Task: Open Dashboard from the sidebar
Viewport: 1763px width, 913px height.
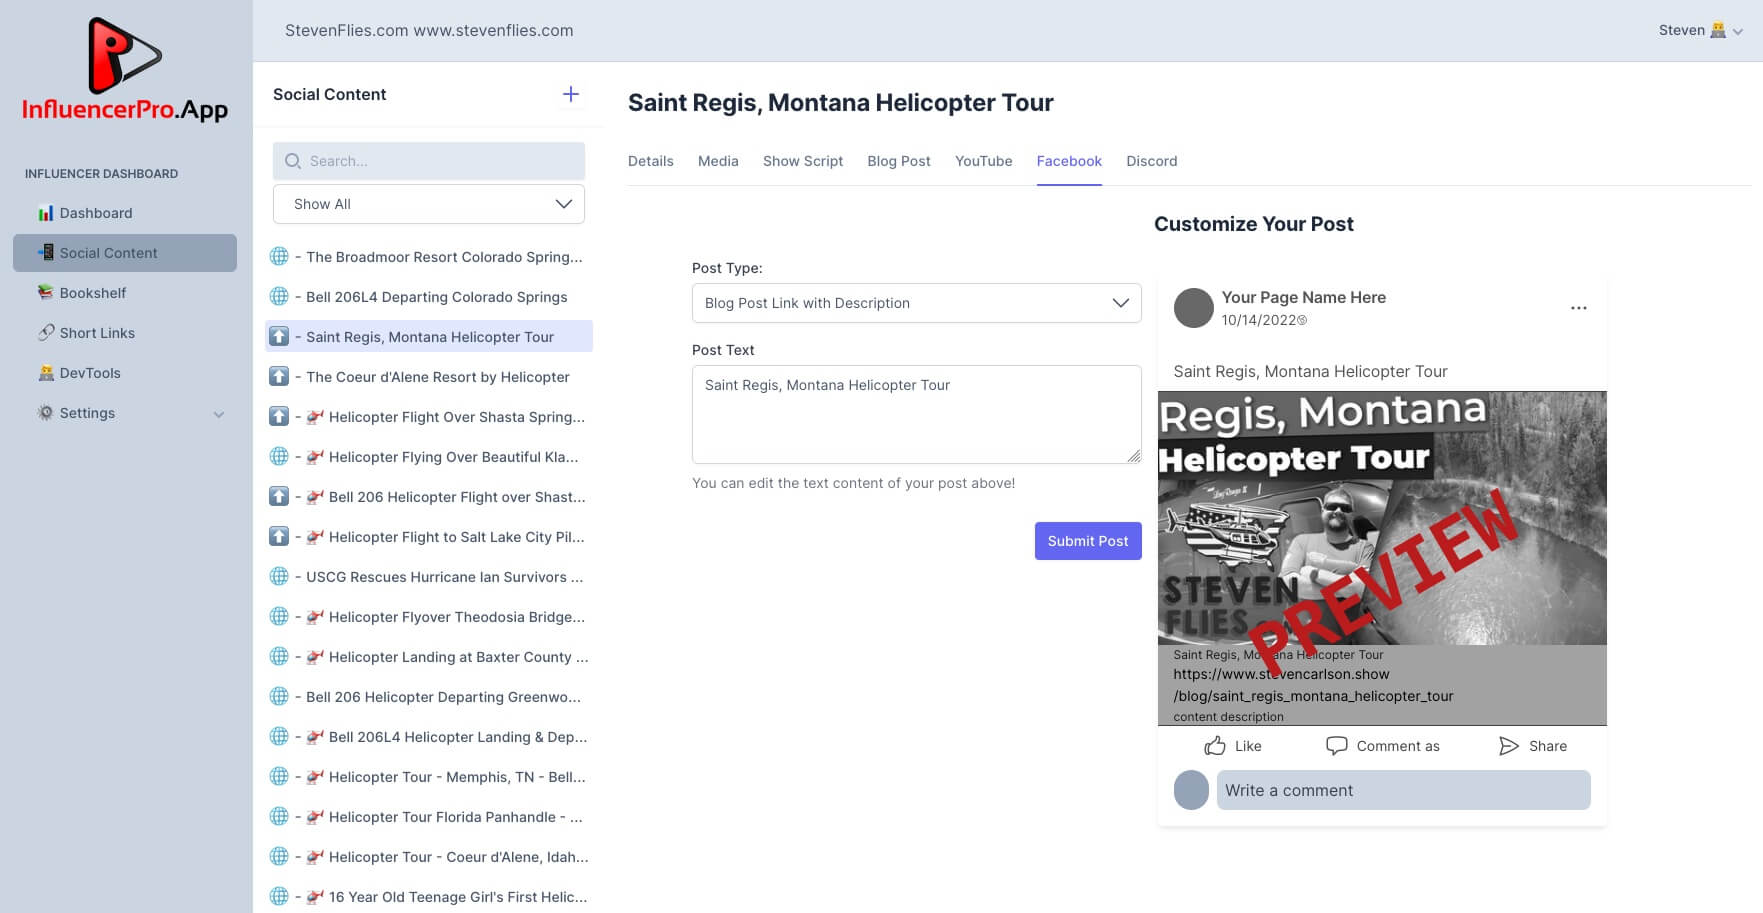Action: click(x=95, y=213)
